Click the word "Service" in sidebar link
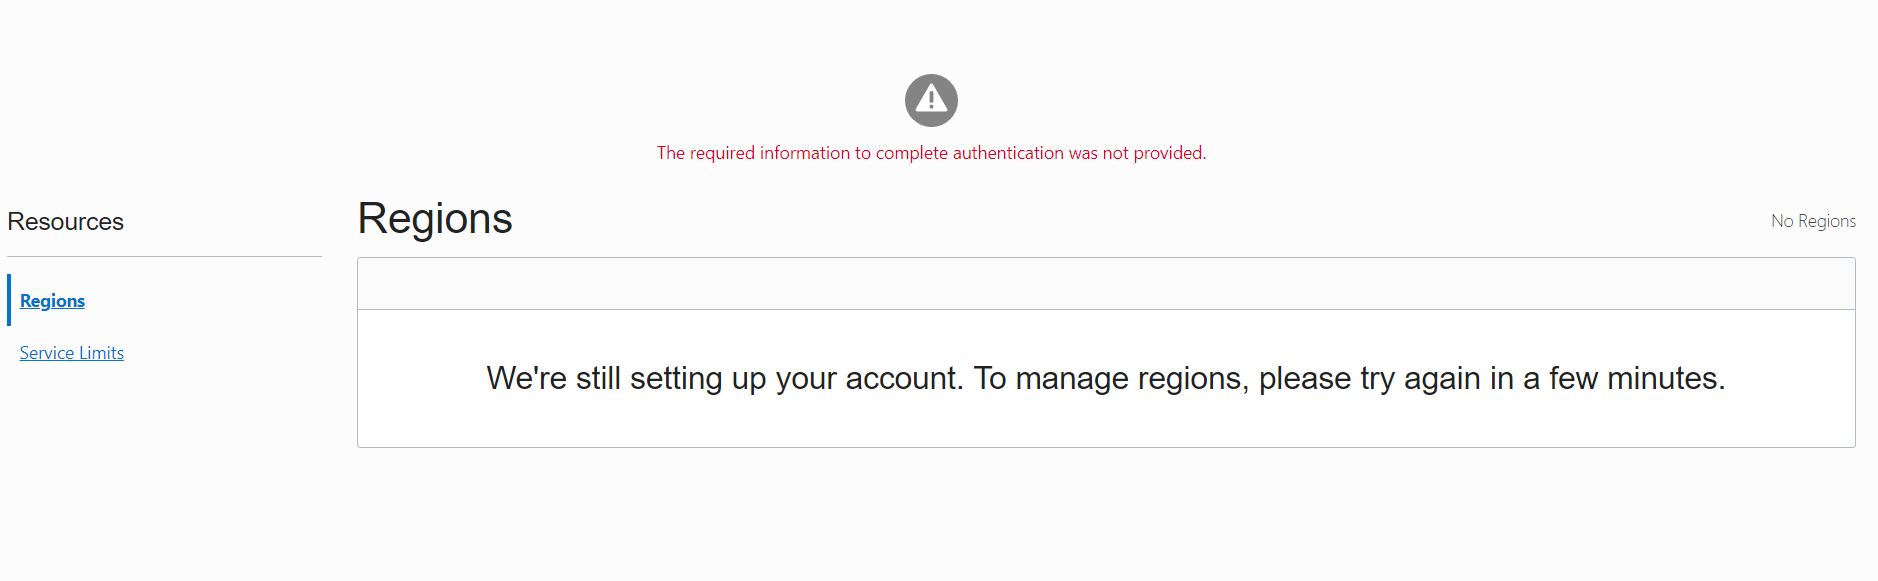This screenshot has width=1878, height=581. 46,353
